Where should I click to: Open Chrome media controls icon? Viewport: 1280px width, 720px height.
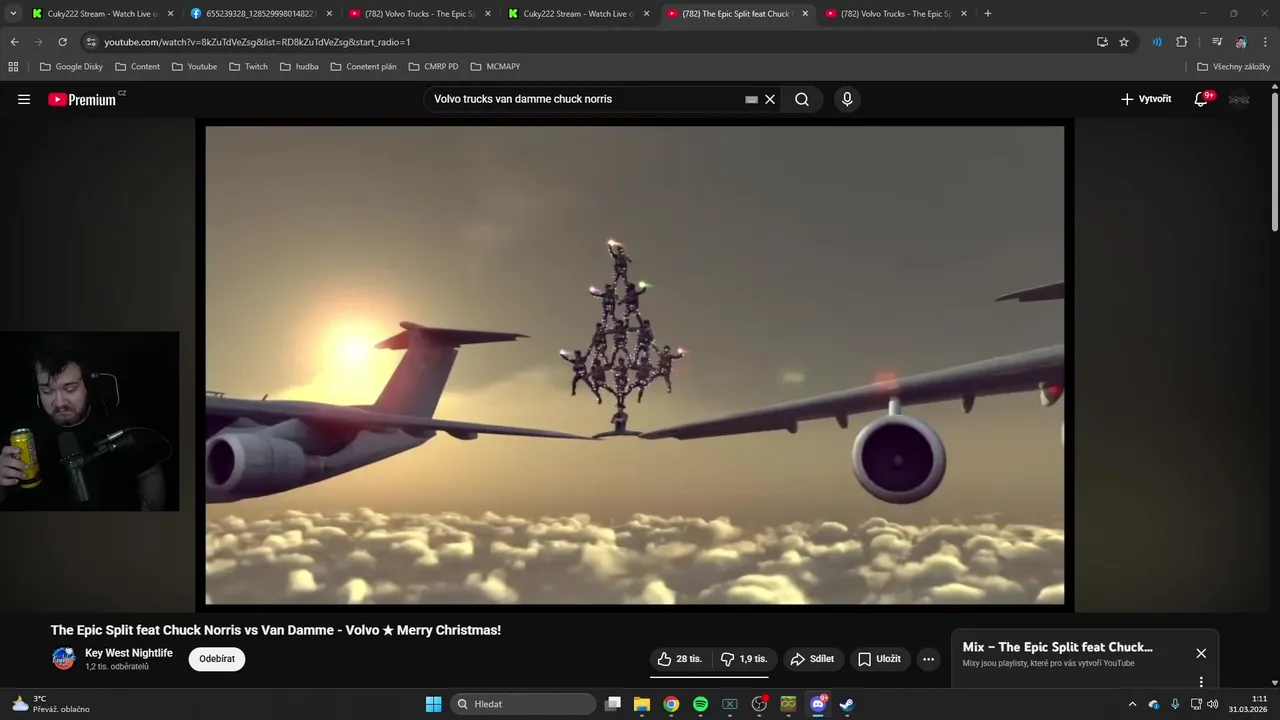1217,42
